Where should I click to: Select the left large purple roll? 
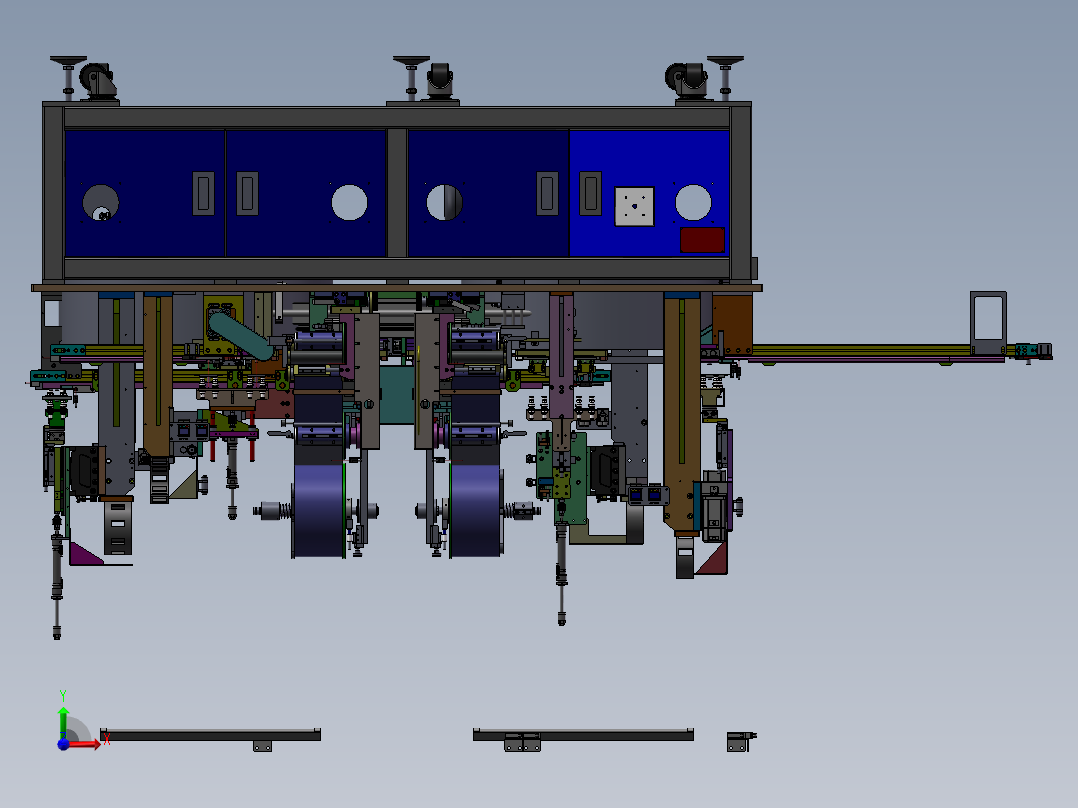coord(319,510)
